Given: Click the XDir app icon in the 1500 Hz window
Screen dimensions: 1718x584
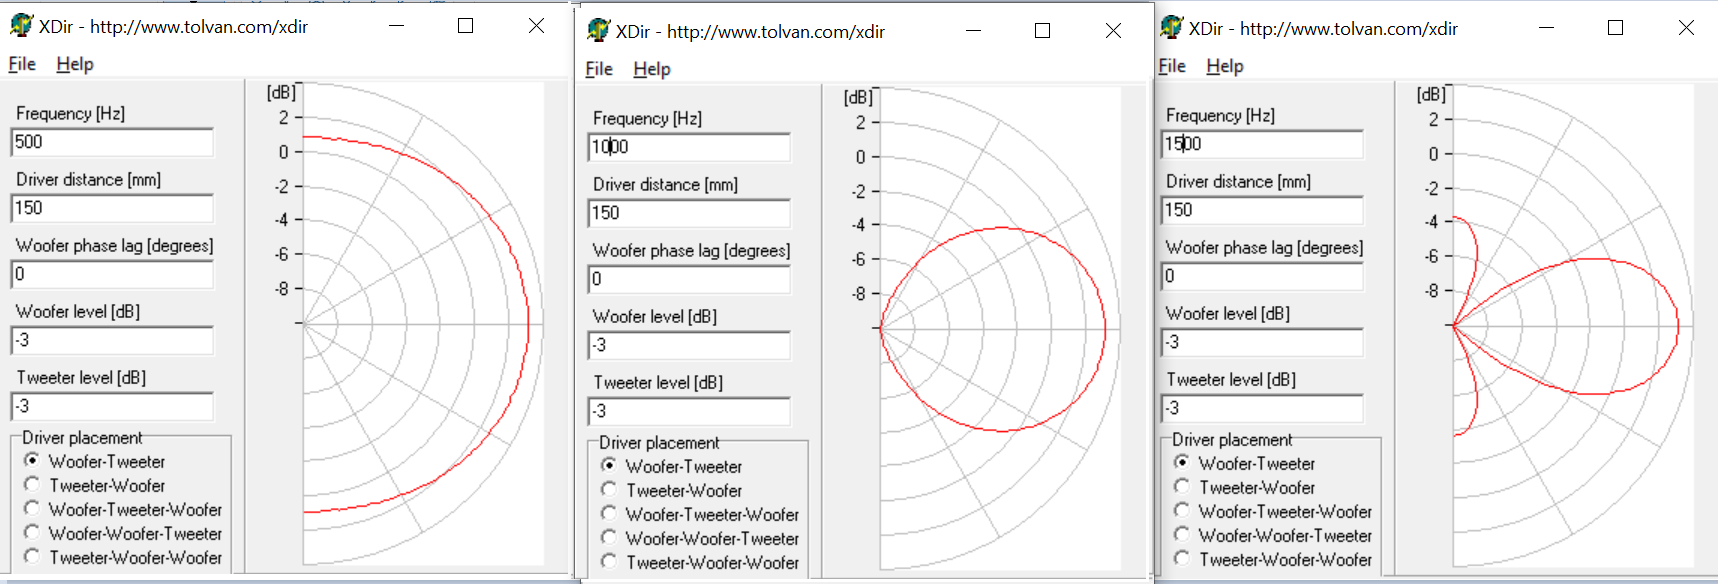Looking at the screenshot, I should tap(1172, 28).
